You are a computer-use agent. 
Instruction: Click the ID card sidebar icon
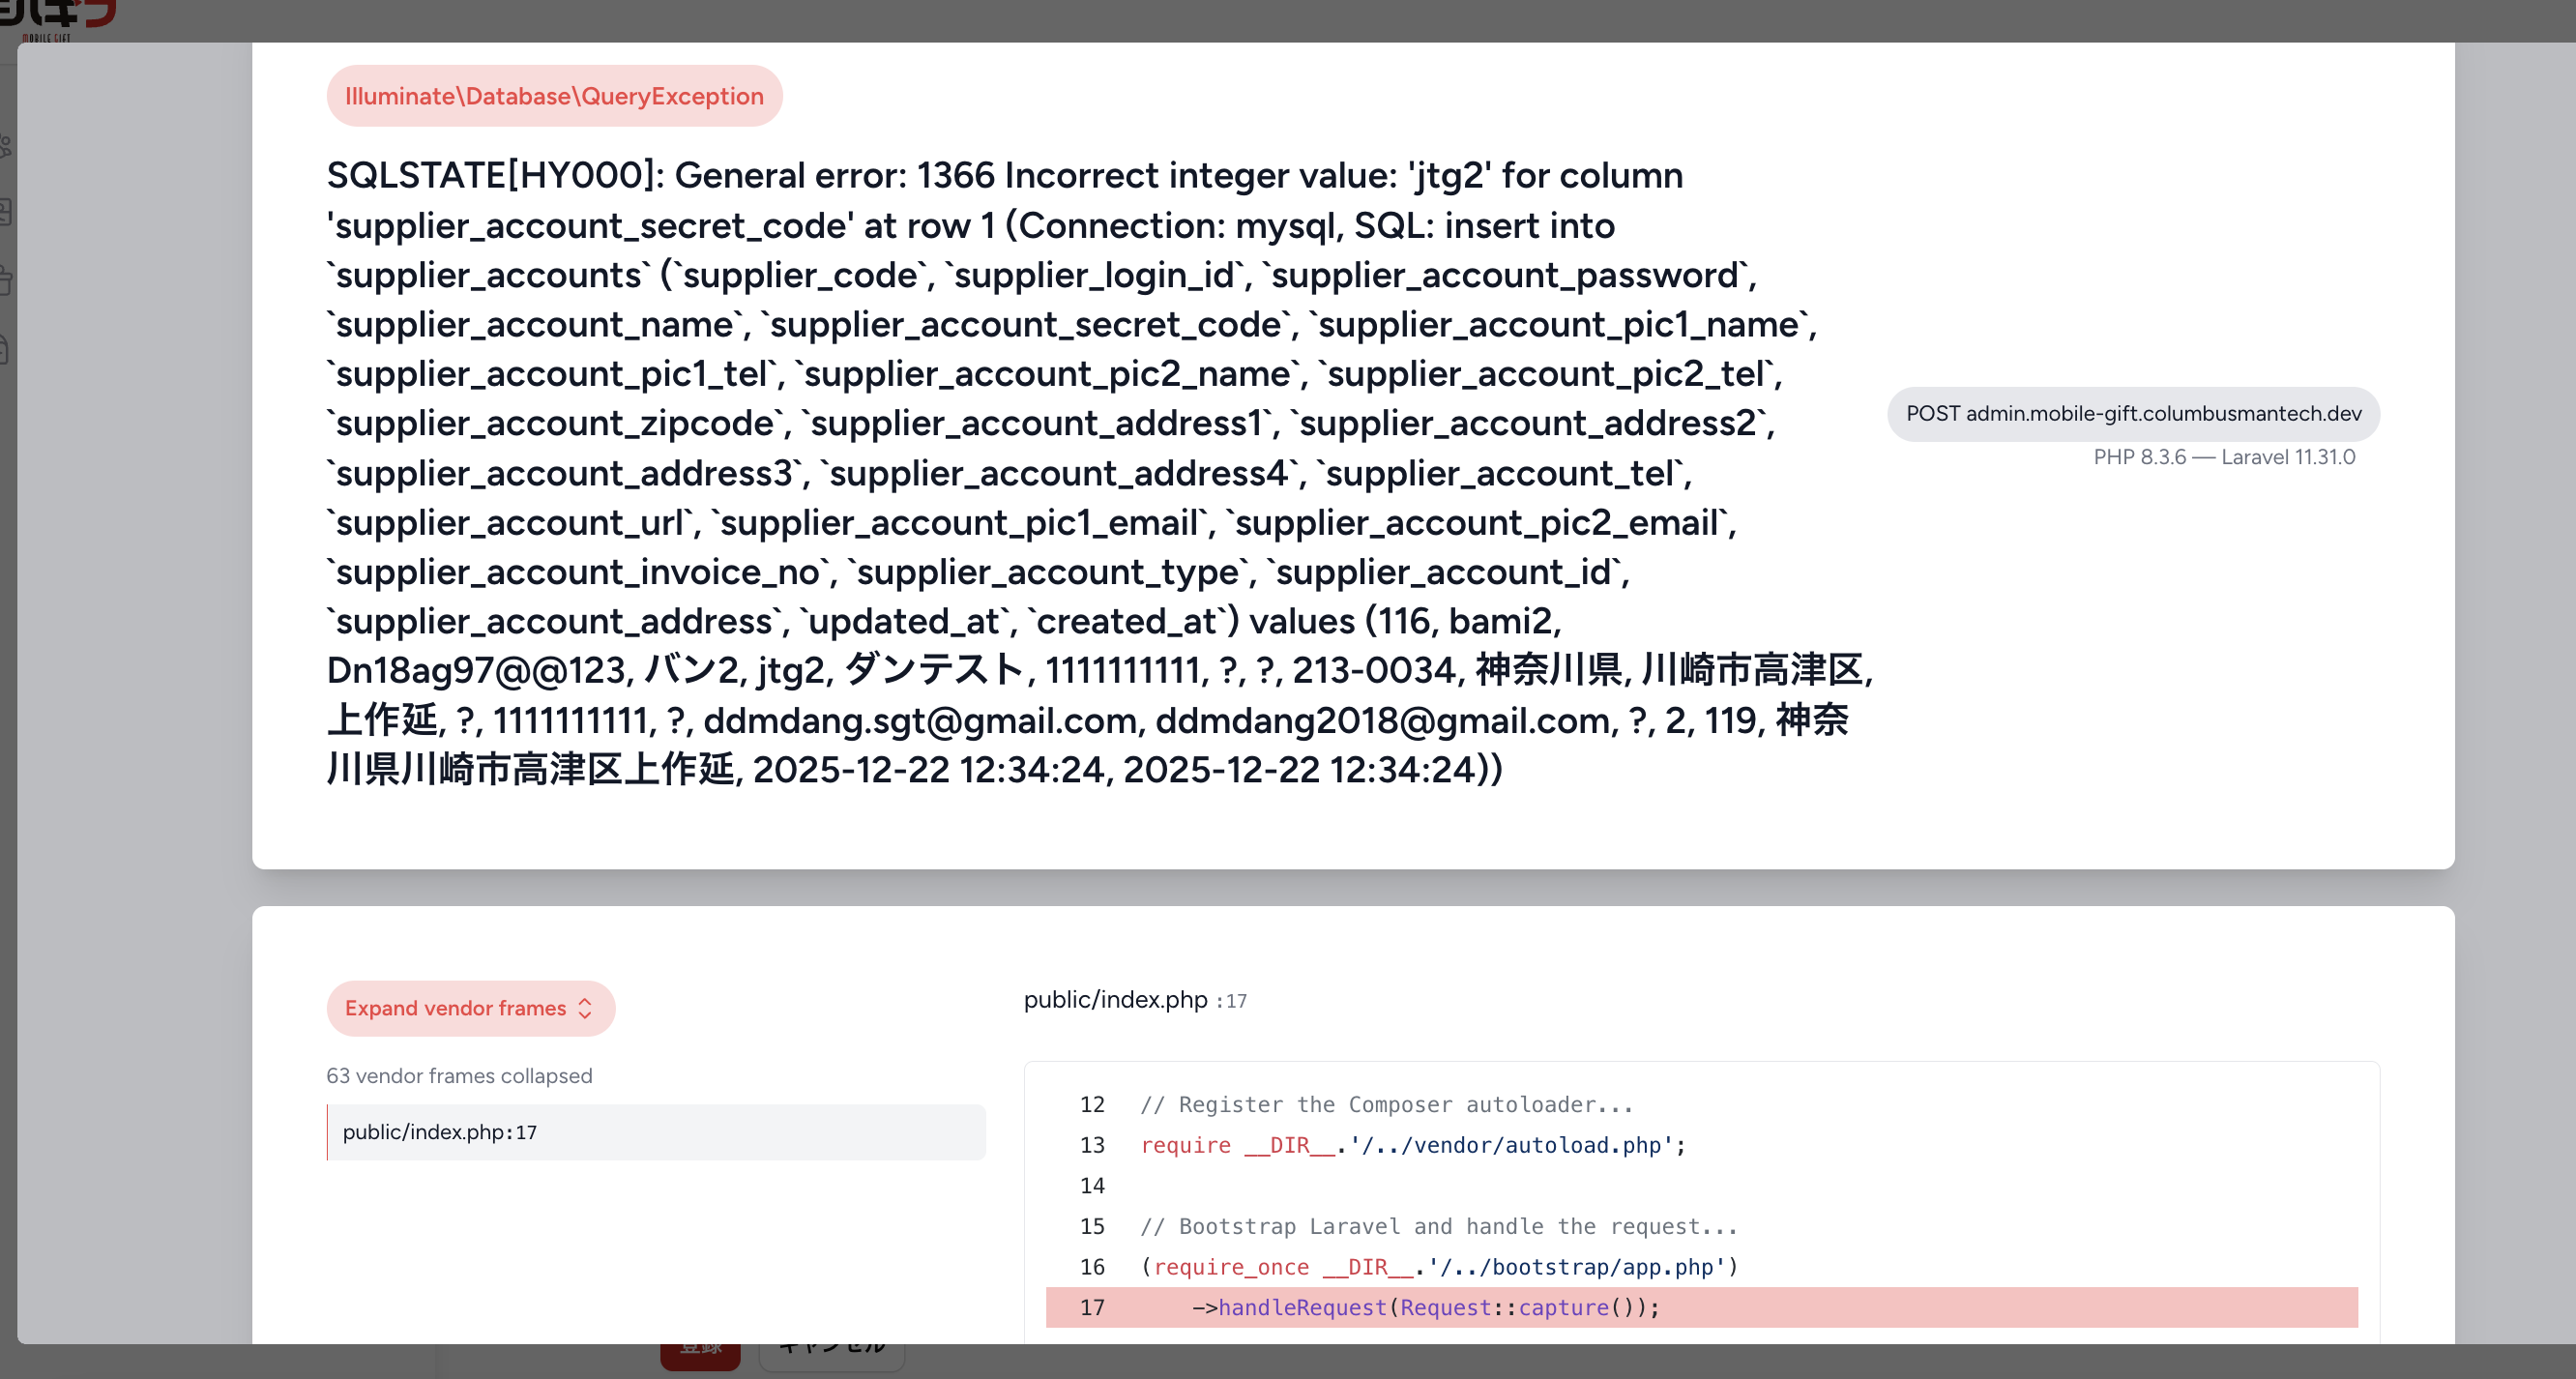point(5,212)
